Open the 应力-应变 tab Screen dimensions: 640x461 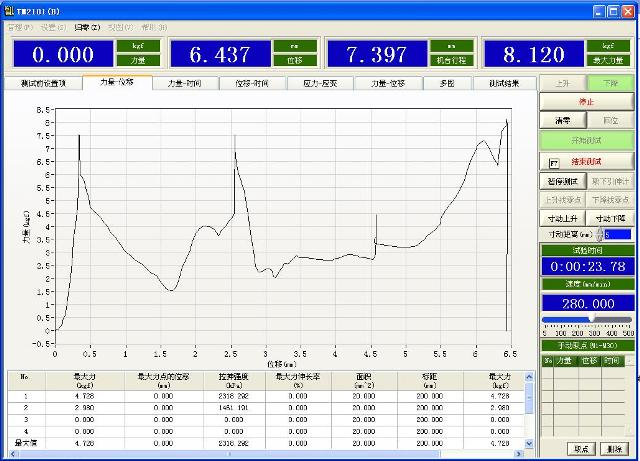pos(320,84)
